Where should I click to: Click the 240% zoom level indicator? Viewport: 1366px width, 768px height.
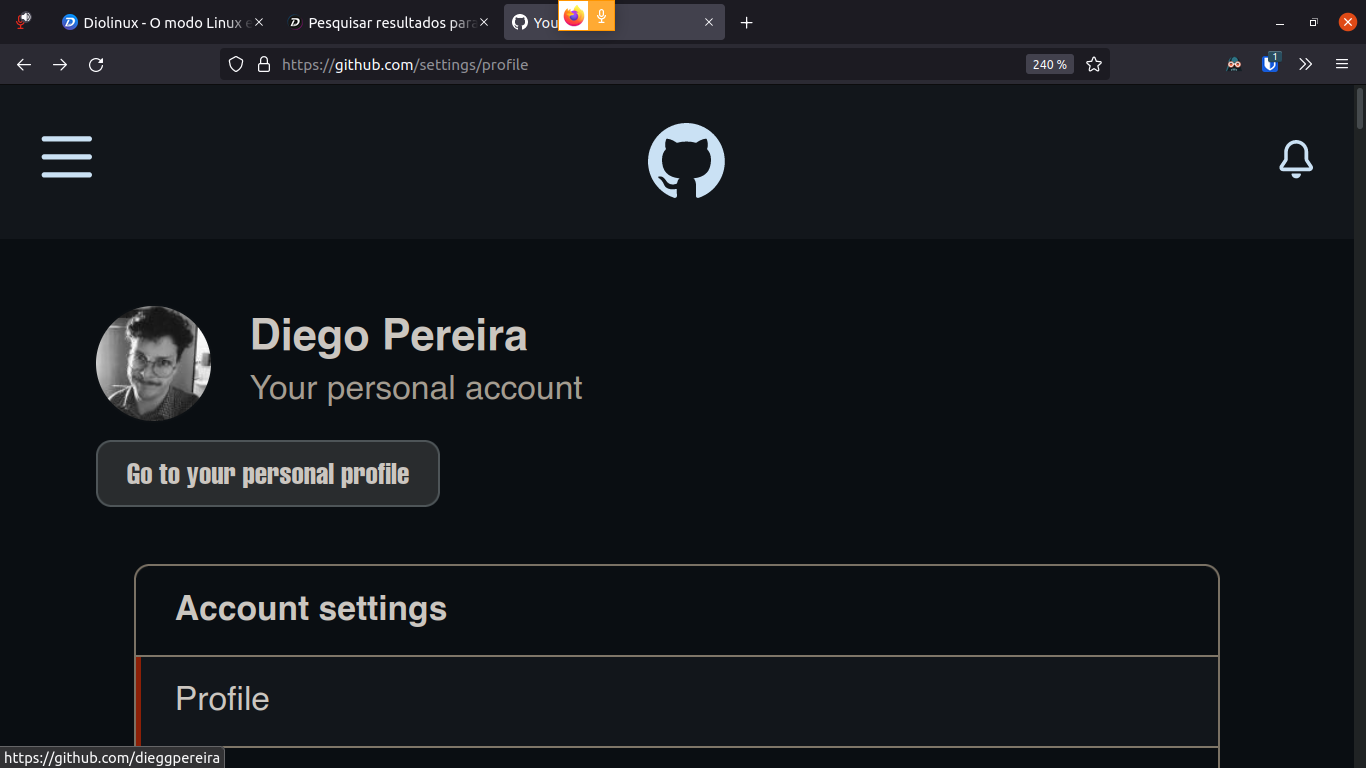point(1049,64)
